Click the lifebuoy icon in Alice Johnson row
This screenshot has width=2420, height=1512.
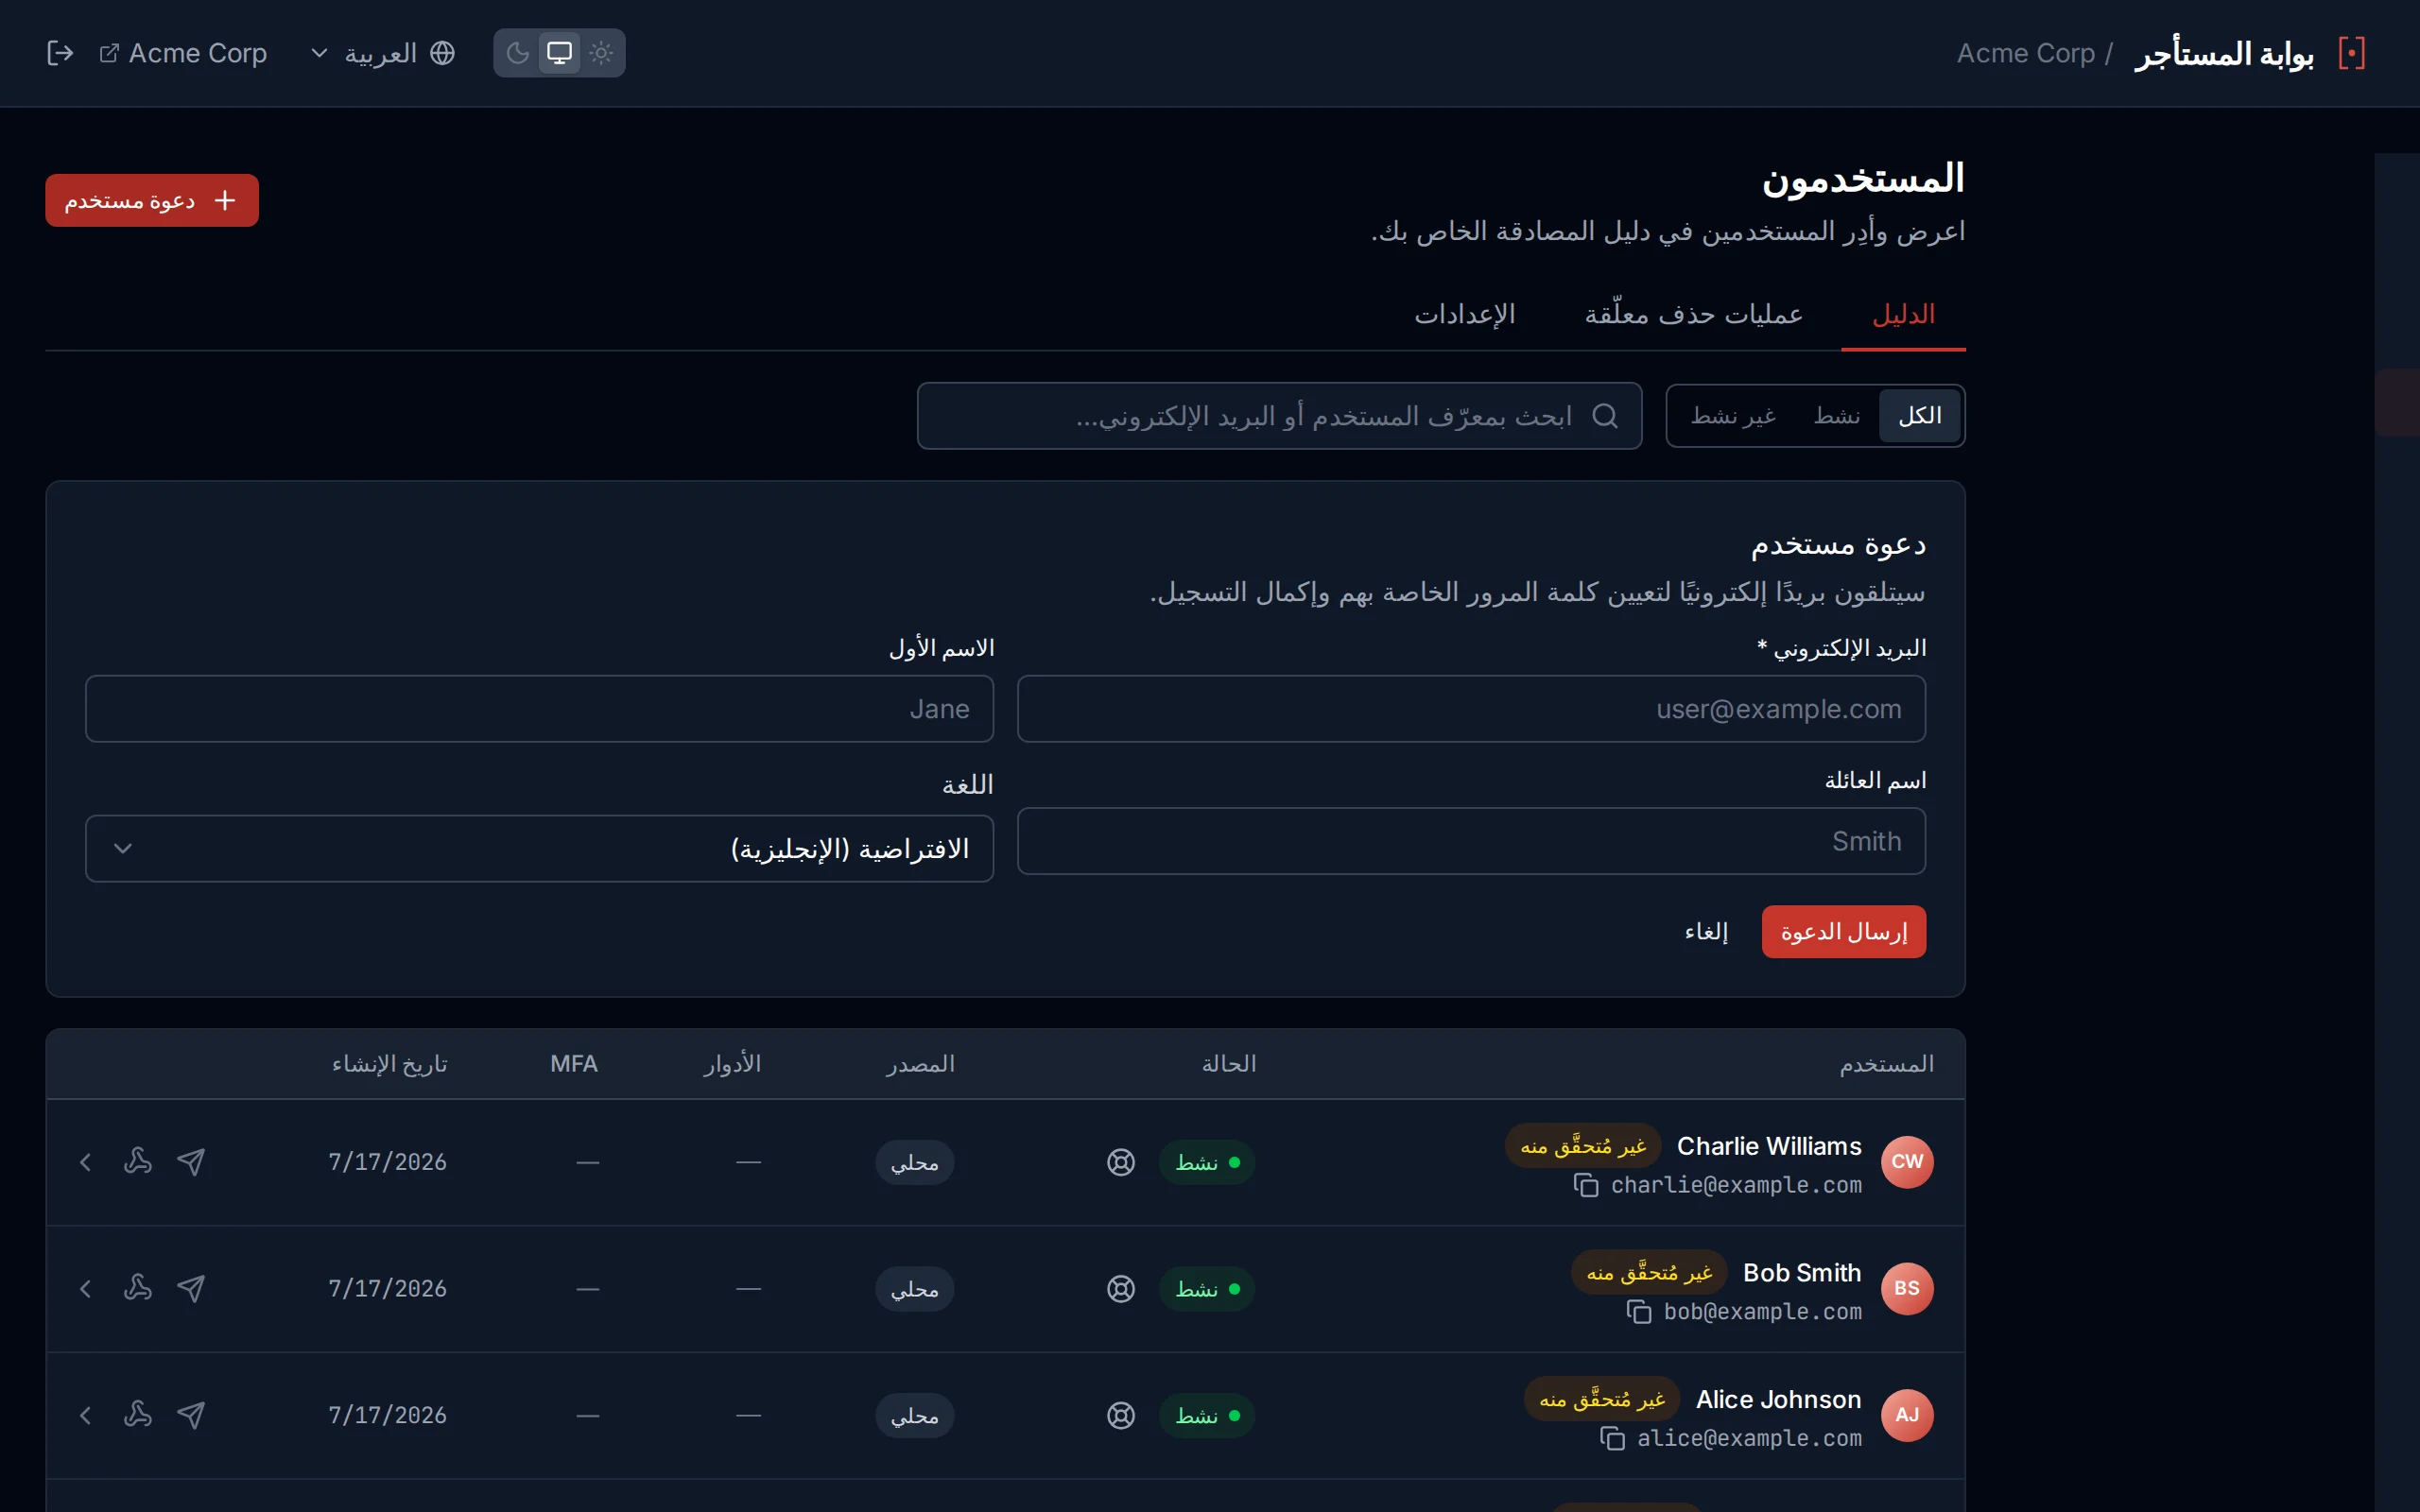coord(1121,1416)
